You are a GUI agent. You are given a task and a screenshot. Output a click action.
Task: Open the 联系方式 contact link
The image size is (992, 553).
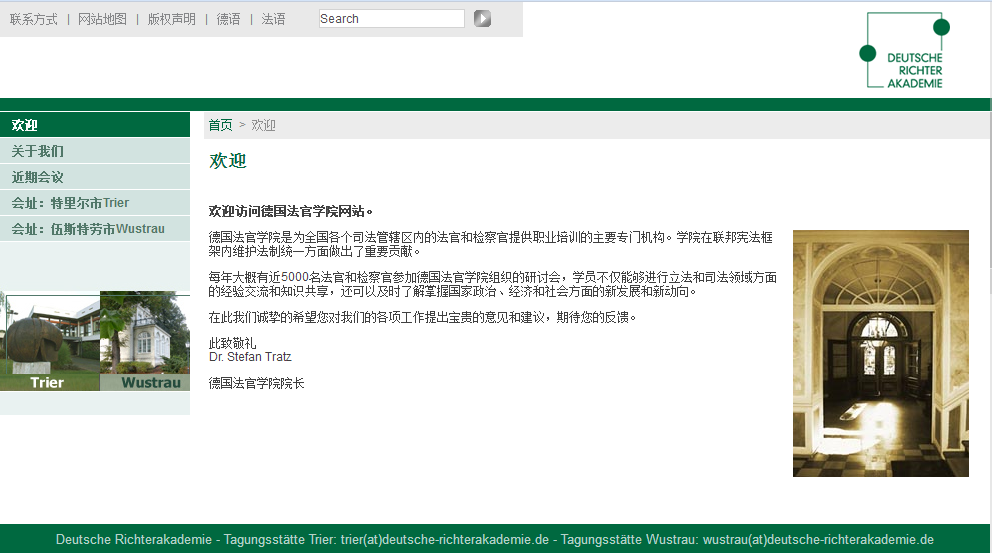pyautogui.click(x=34, y=19)
